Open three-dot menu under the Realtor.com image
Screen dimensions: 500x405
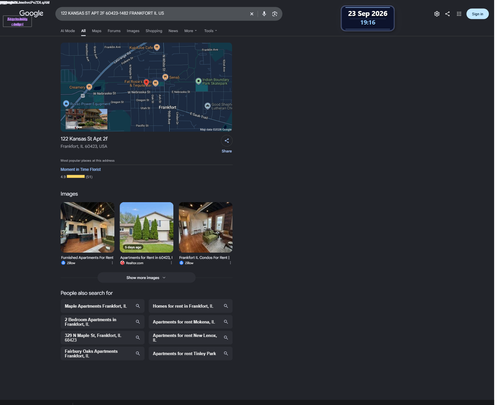tap(171, 263)
